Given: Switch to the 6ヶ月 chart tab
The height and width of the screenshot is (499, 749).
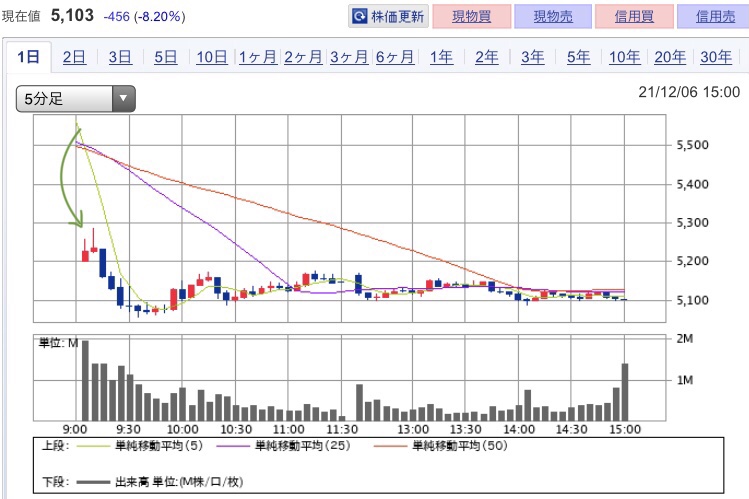Looking at the screenshot, I should [395, 57].
